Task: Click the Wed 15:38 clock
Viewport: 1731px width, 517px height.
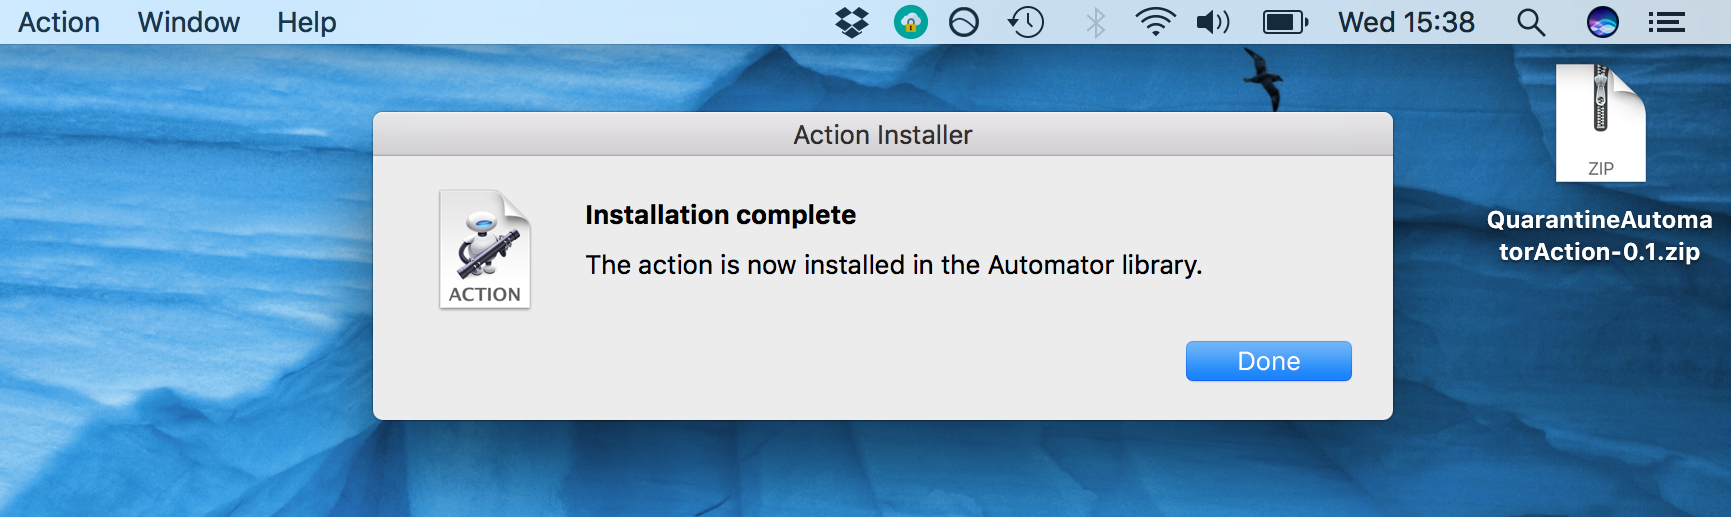Action: pos(1406,22)
